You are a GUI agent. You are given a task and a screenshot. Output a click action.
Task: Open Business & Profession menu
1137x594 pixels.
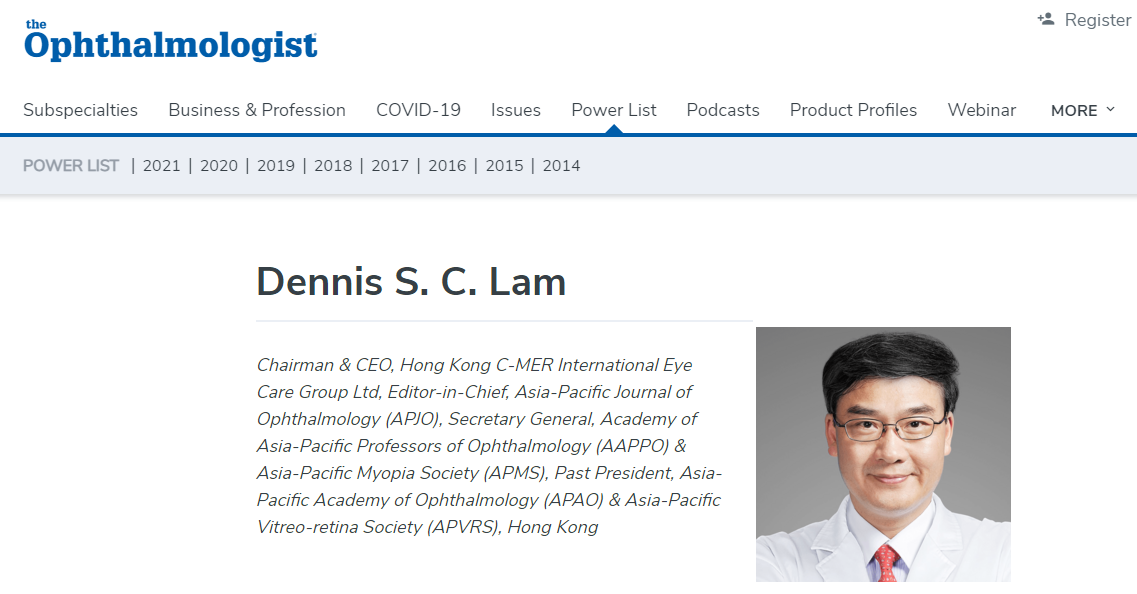click(257, 110)
